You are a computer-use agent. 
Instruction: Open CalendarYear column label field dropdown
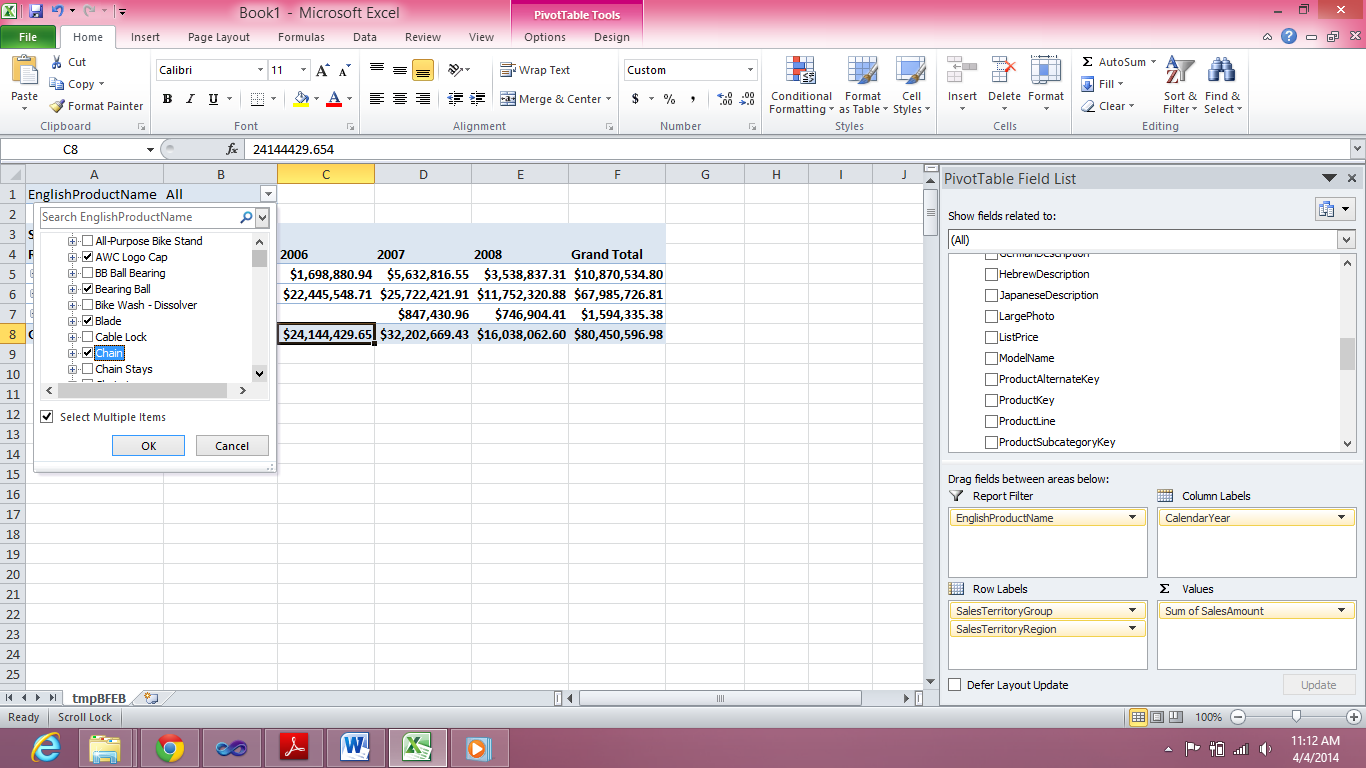click(x=1342, y=518)
